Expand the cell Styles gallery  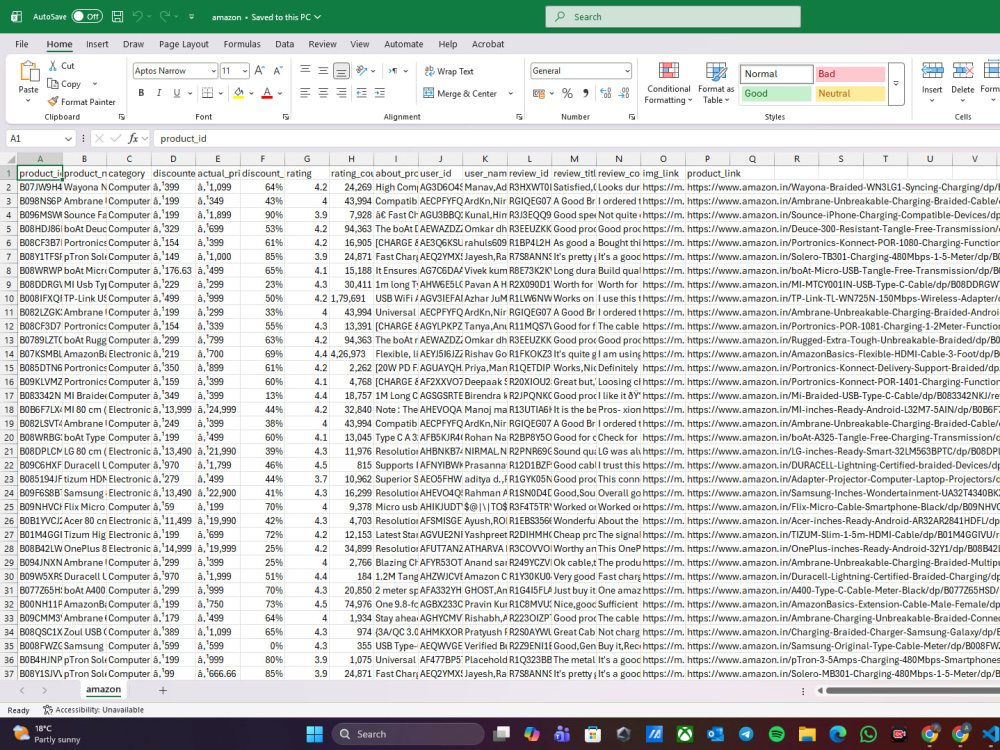tap(896, 84)
